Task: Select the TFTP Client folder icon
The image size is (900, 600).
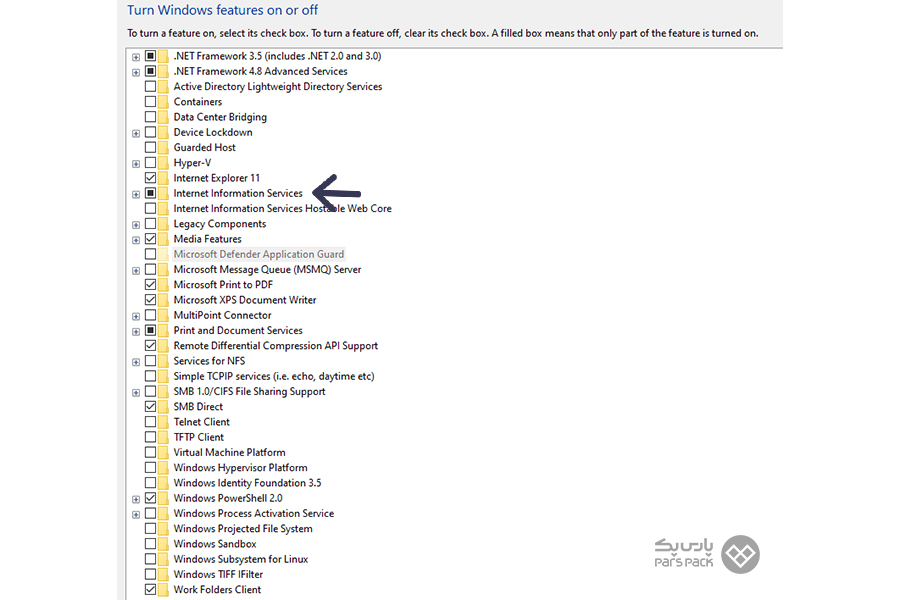Action: [x=163, y=437]
